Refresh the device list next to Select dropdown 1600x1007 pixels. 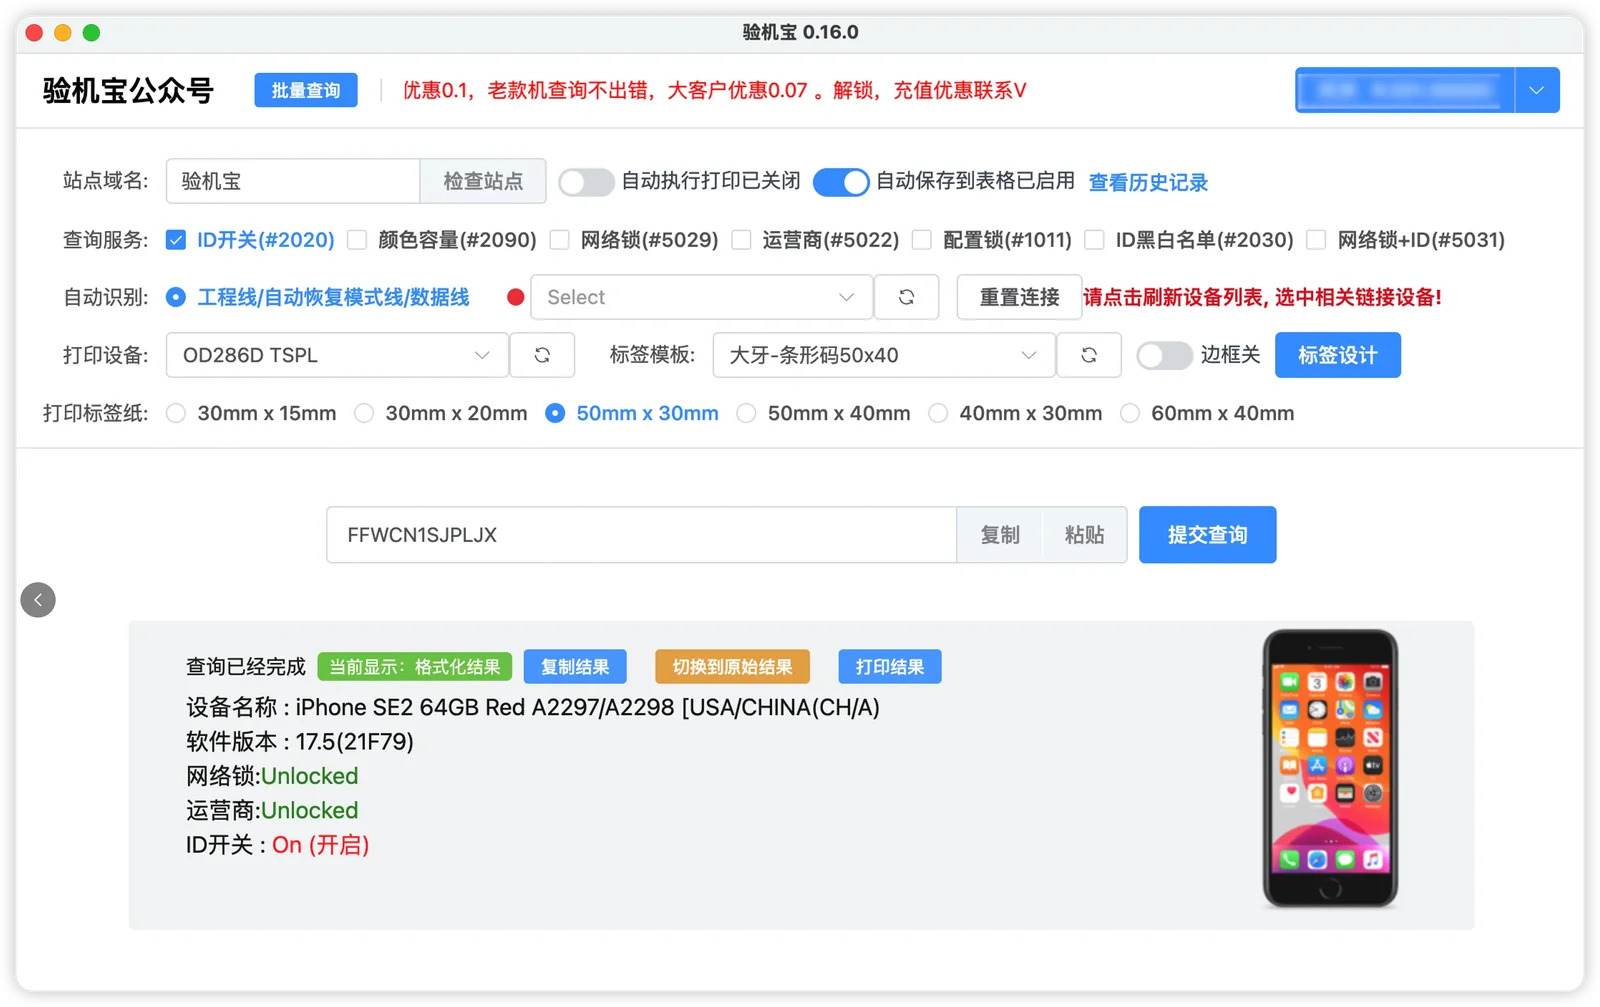906,297
